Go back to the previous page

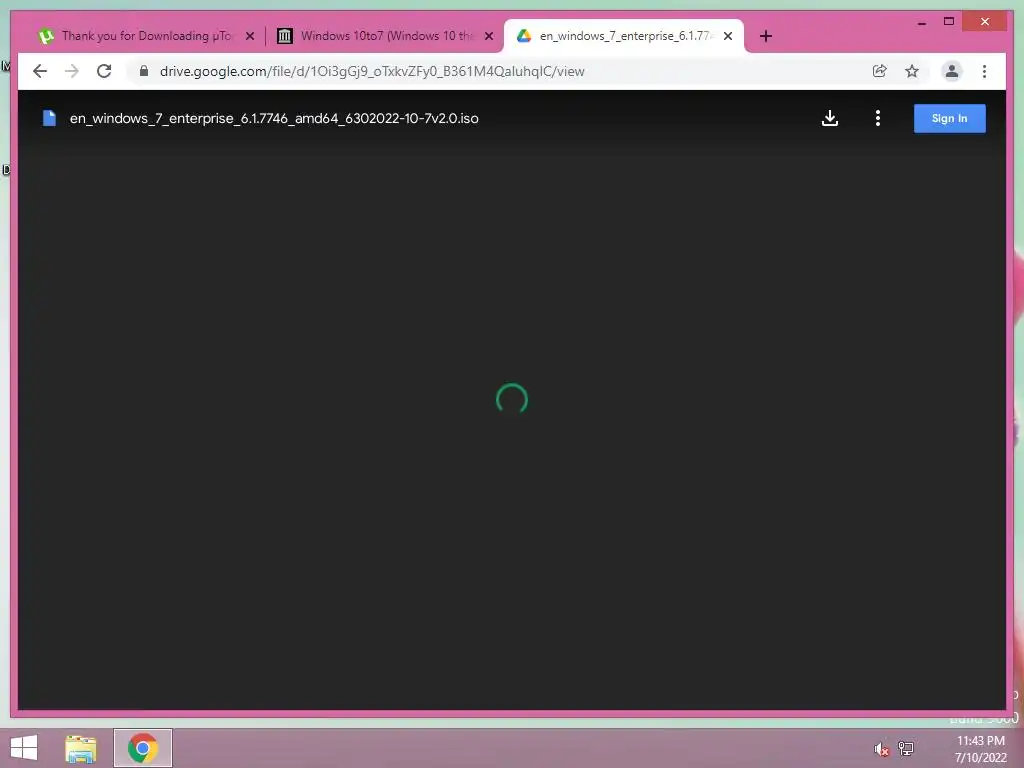[x=40, y=71]
